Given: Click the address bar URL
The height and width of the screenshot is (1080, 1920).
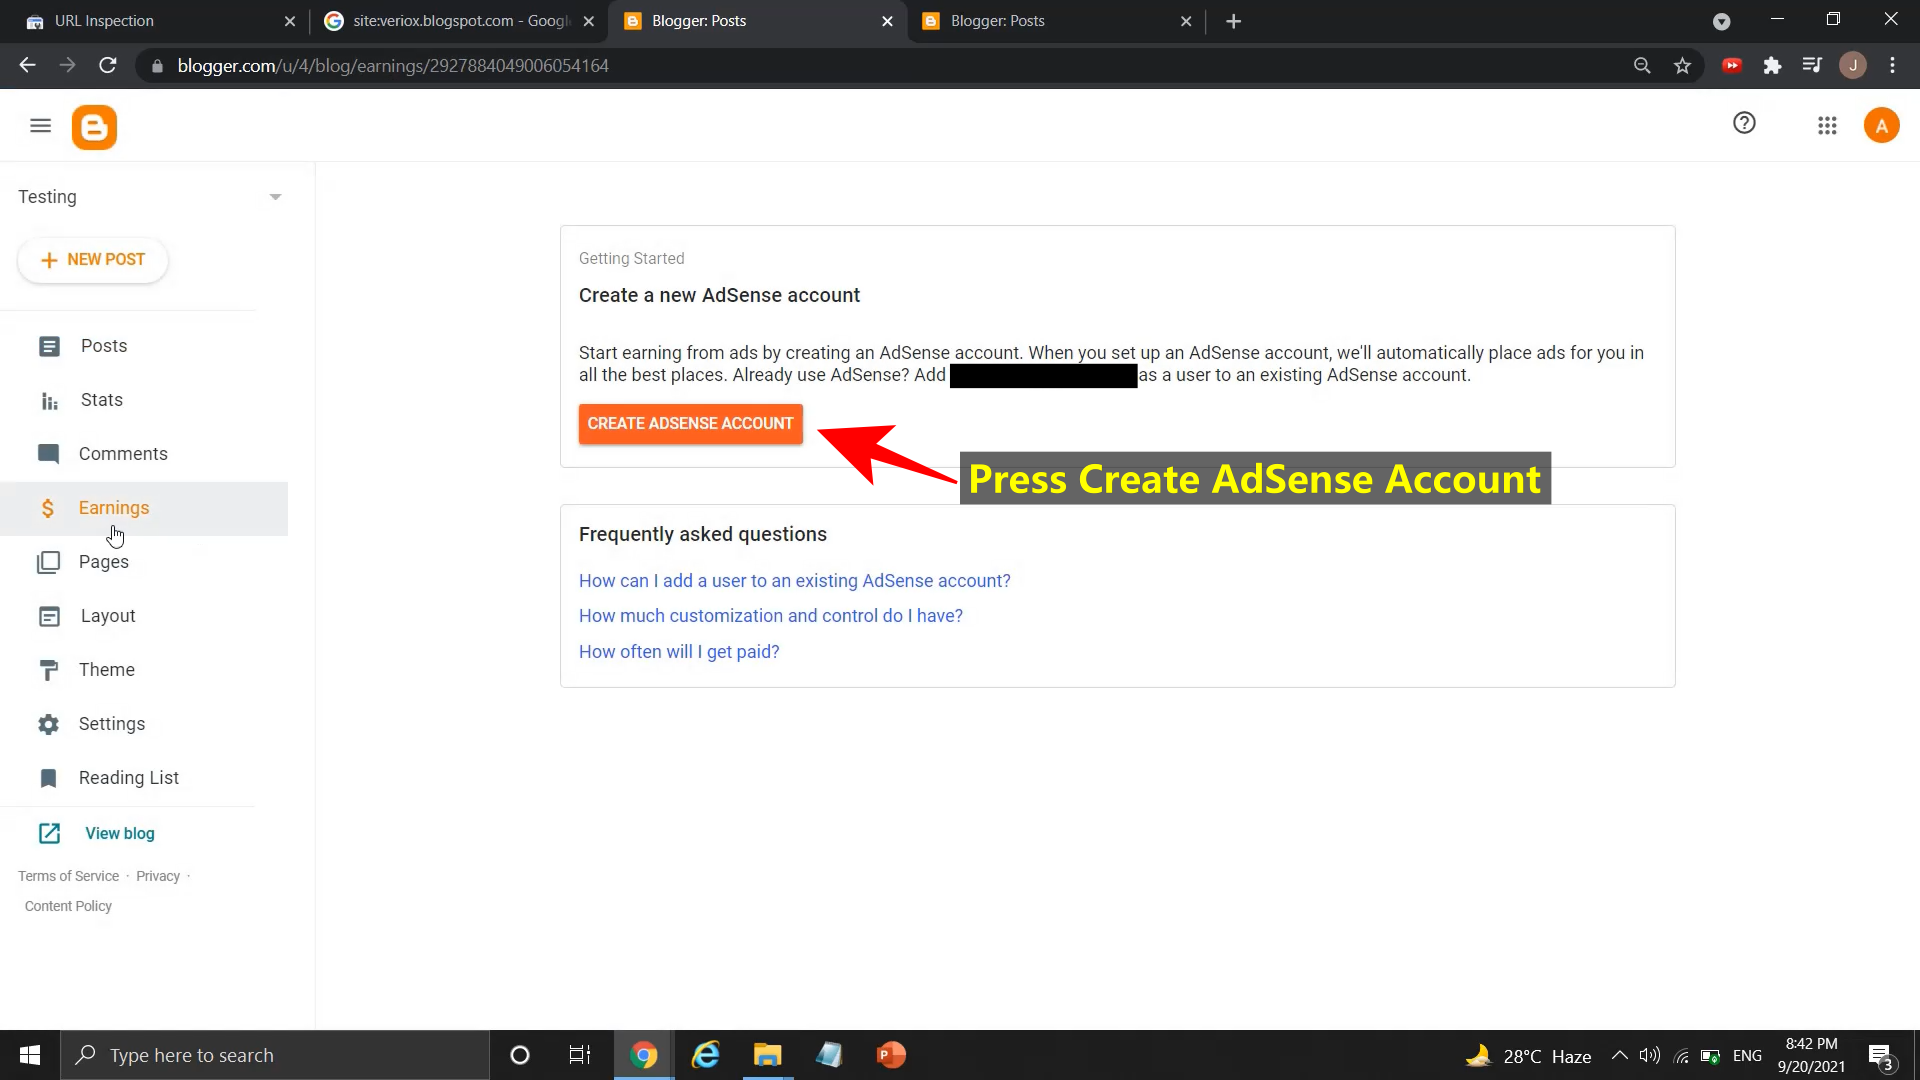Looking at the screenshot, I should [x=393, y=66].
